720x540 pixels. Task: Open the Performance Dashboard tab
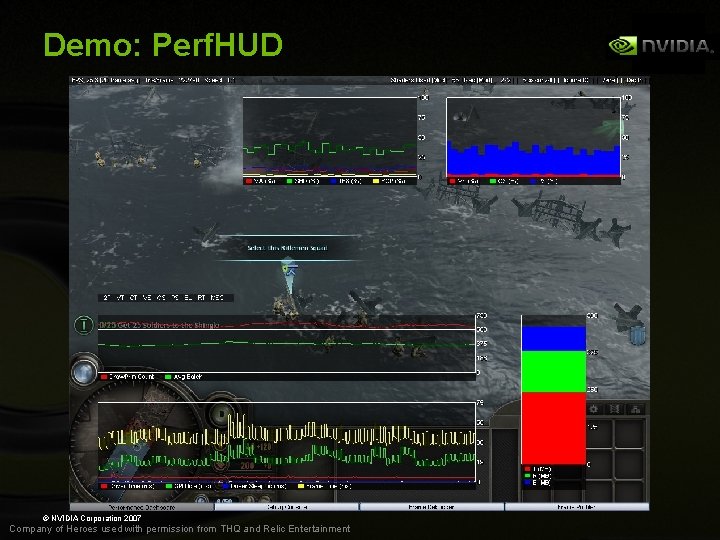point(142,507)
